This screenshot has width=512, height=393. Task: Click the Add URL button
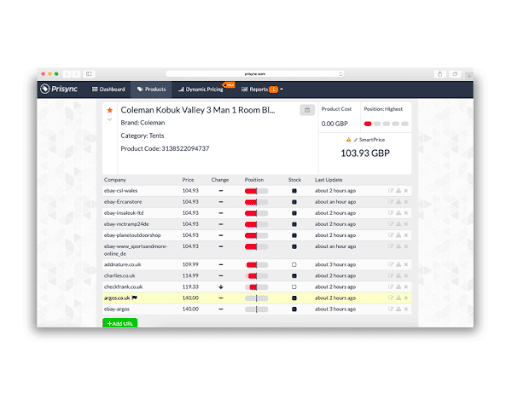[x=120, y=323]
